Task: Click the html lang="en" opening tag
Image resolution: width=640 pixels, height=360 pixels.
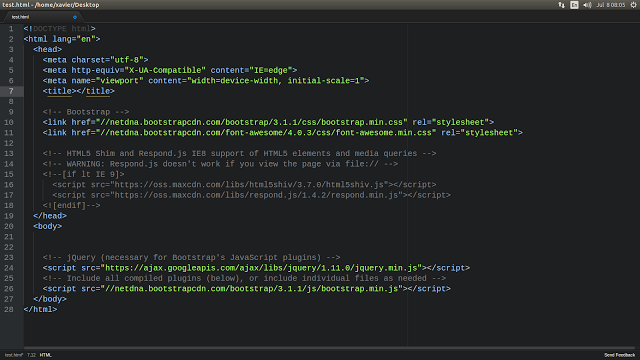Action: 62,39
